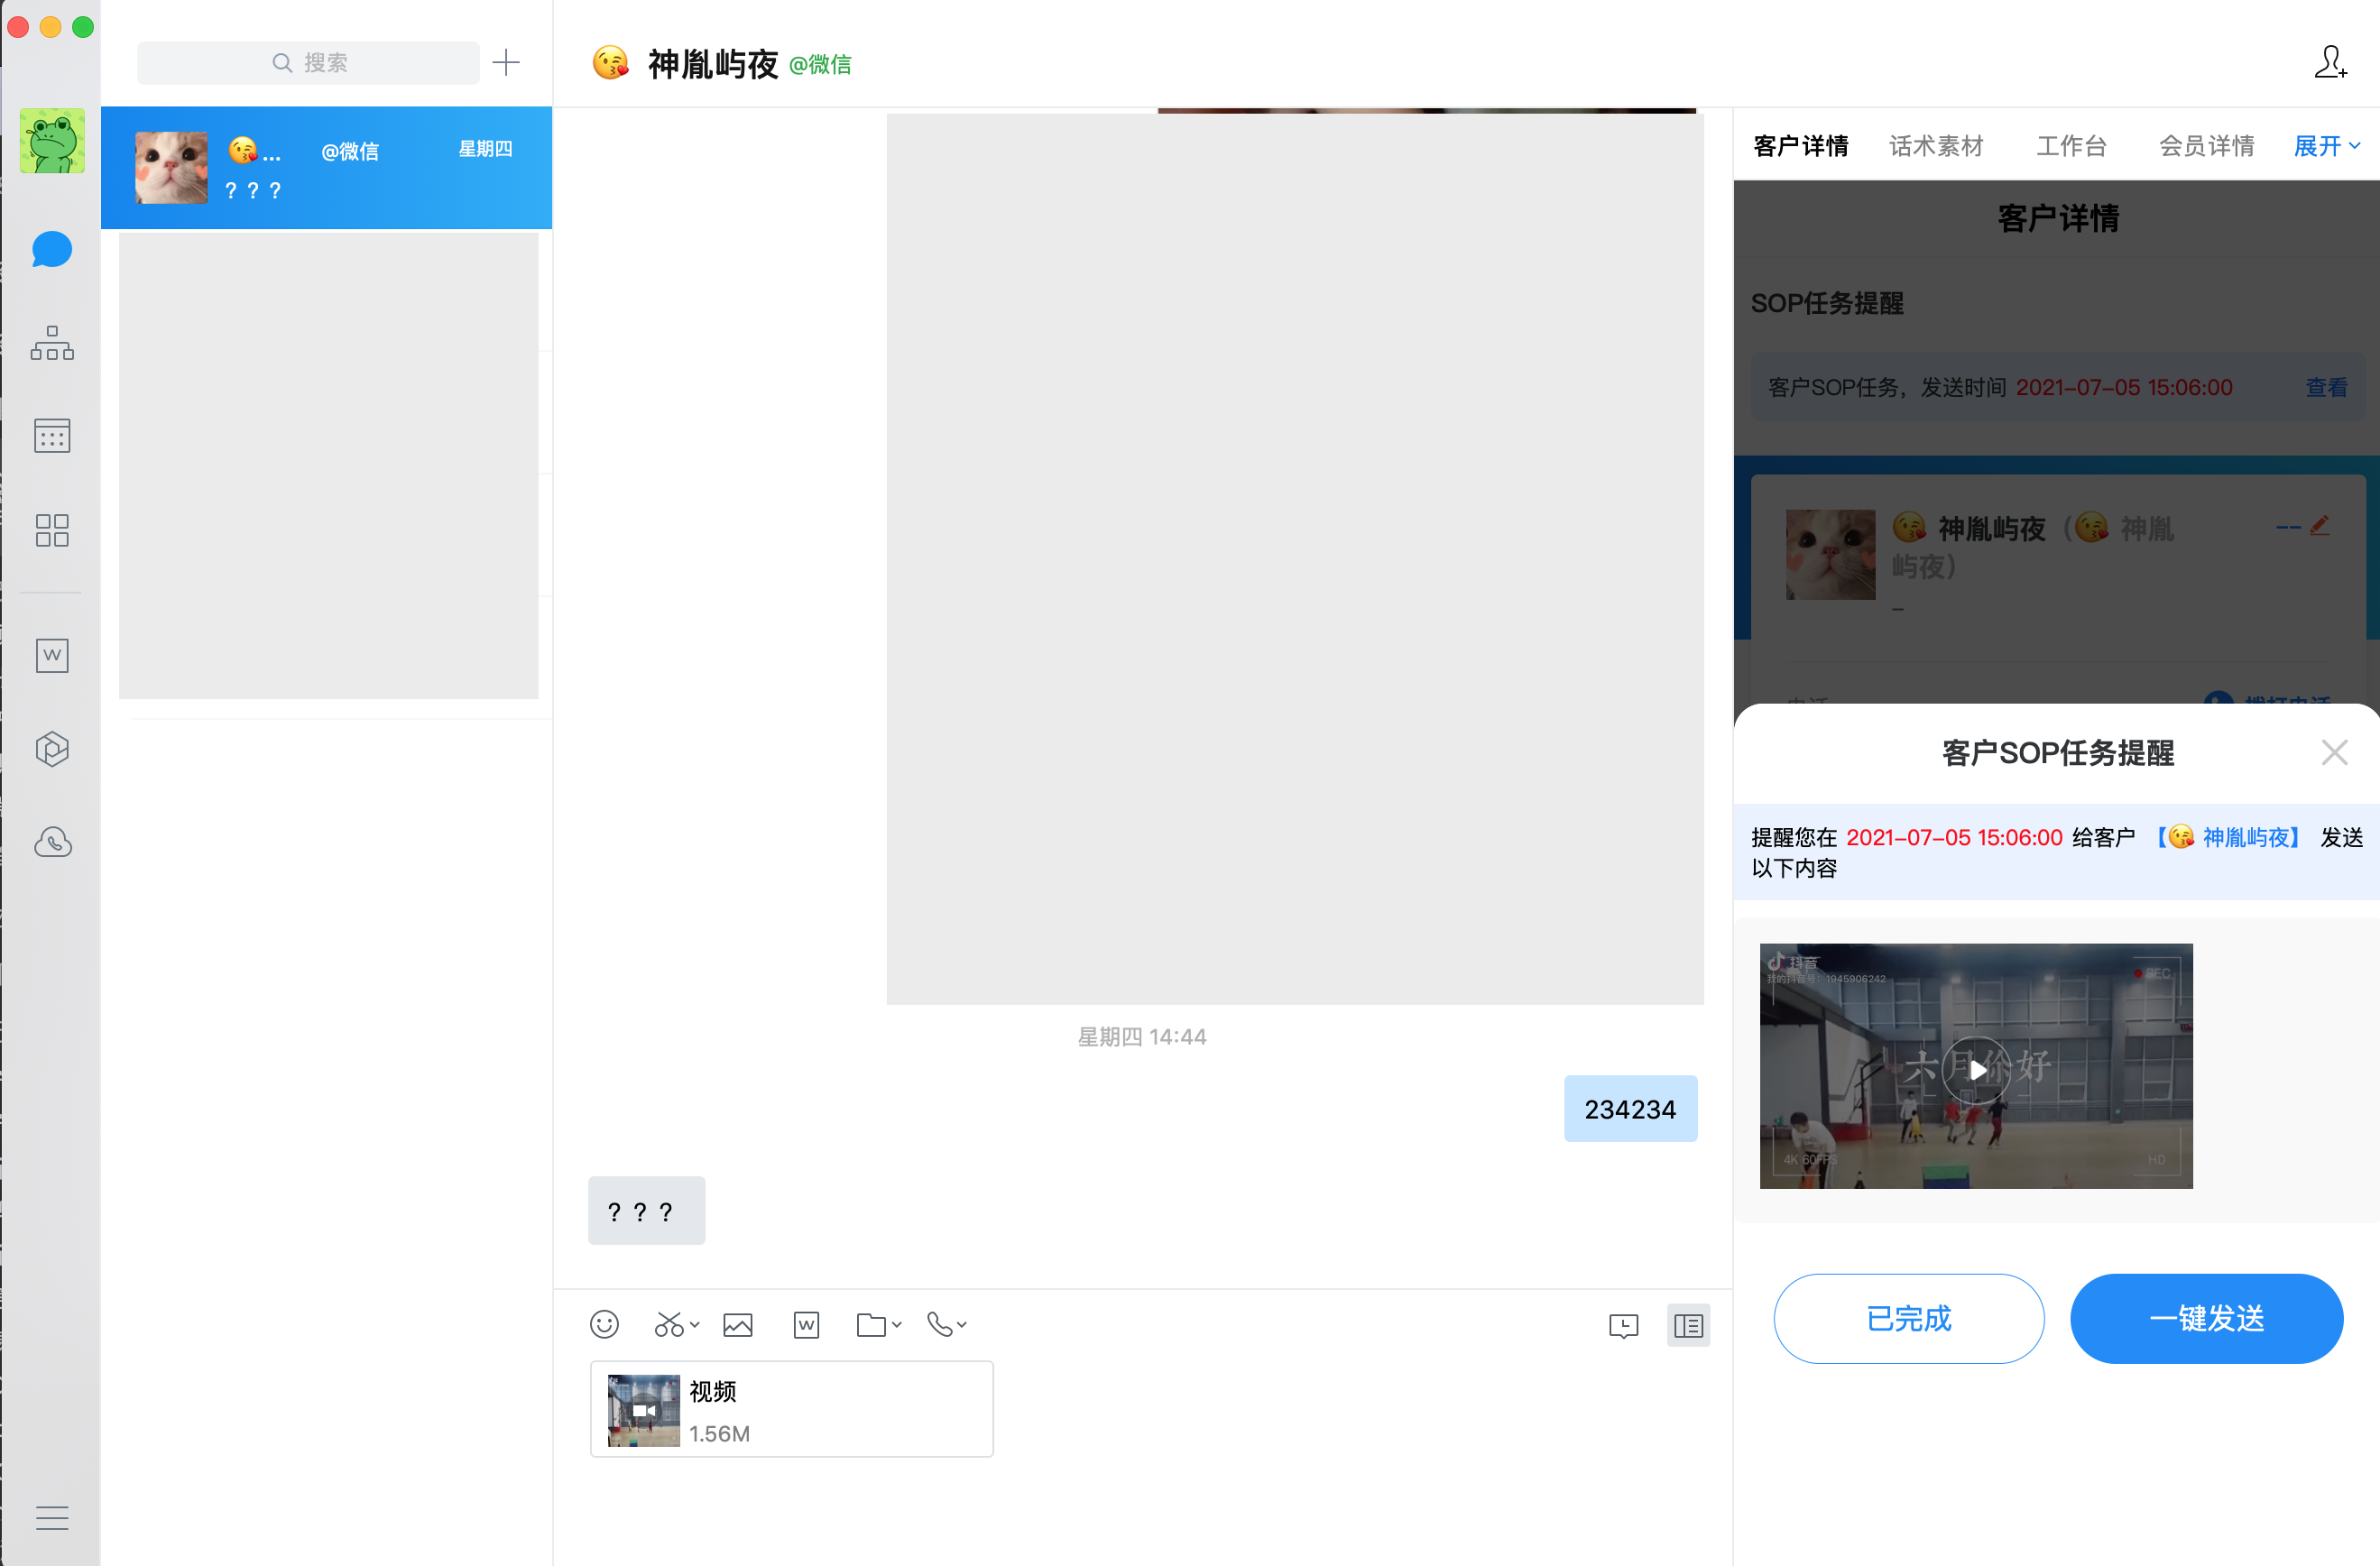Viewport: 2380px width, 1566px height.
Task: Open the messages chat bubble icon
Action: tap(52, 248)
